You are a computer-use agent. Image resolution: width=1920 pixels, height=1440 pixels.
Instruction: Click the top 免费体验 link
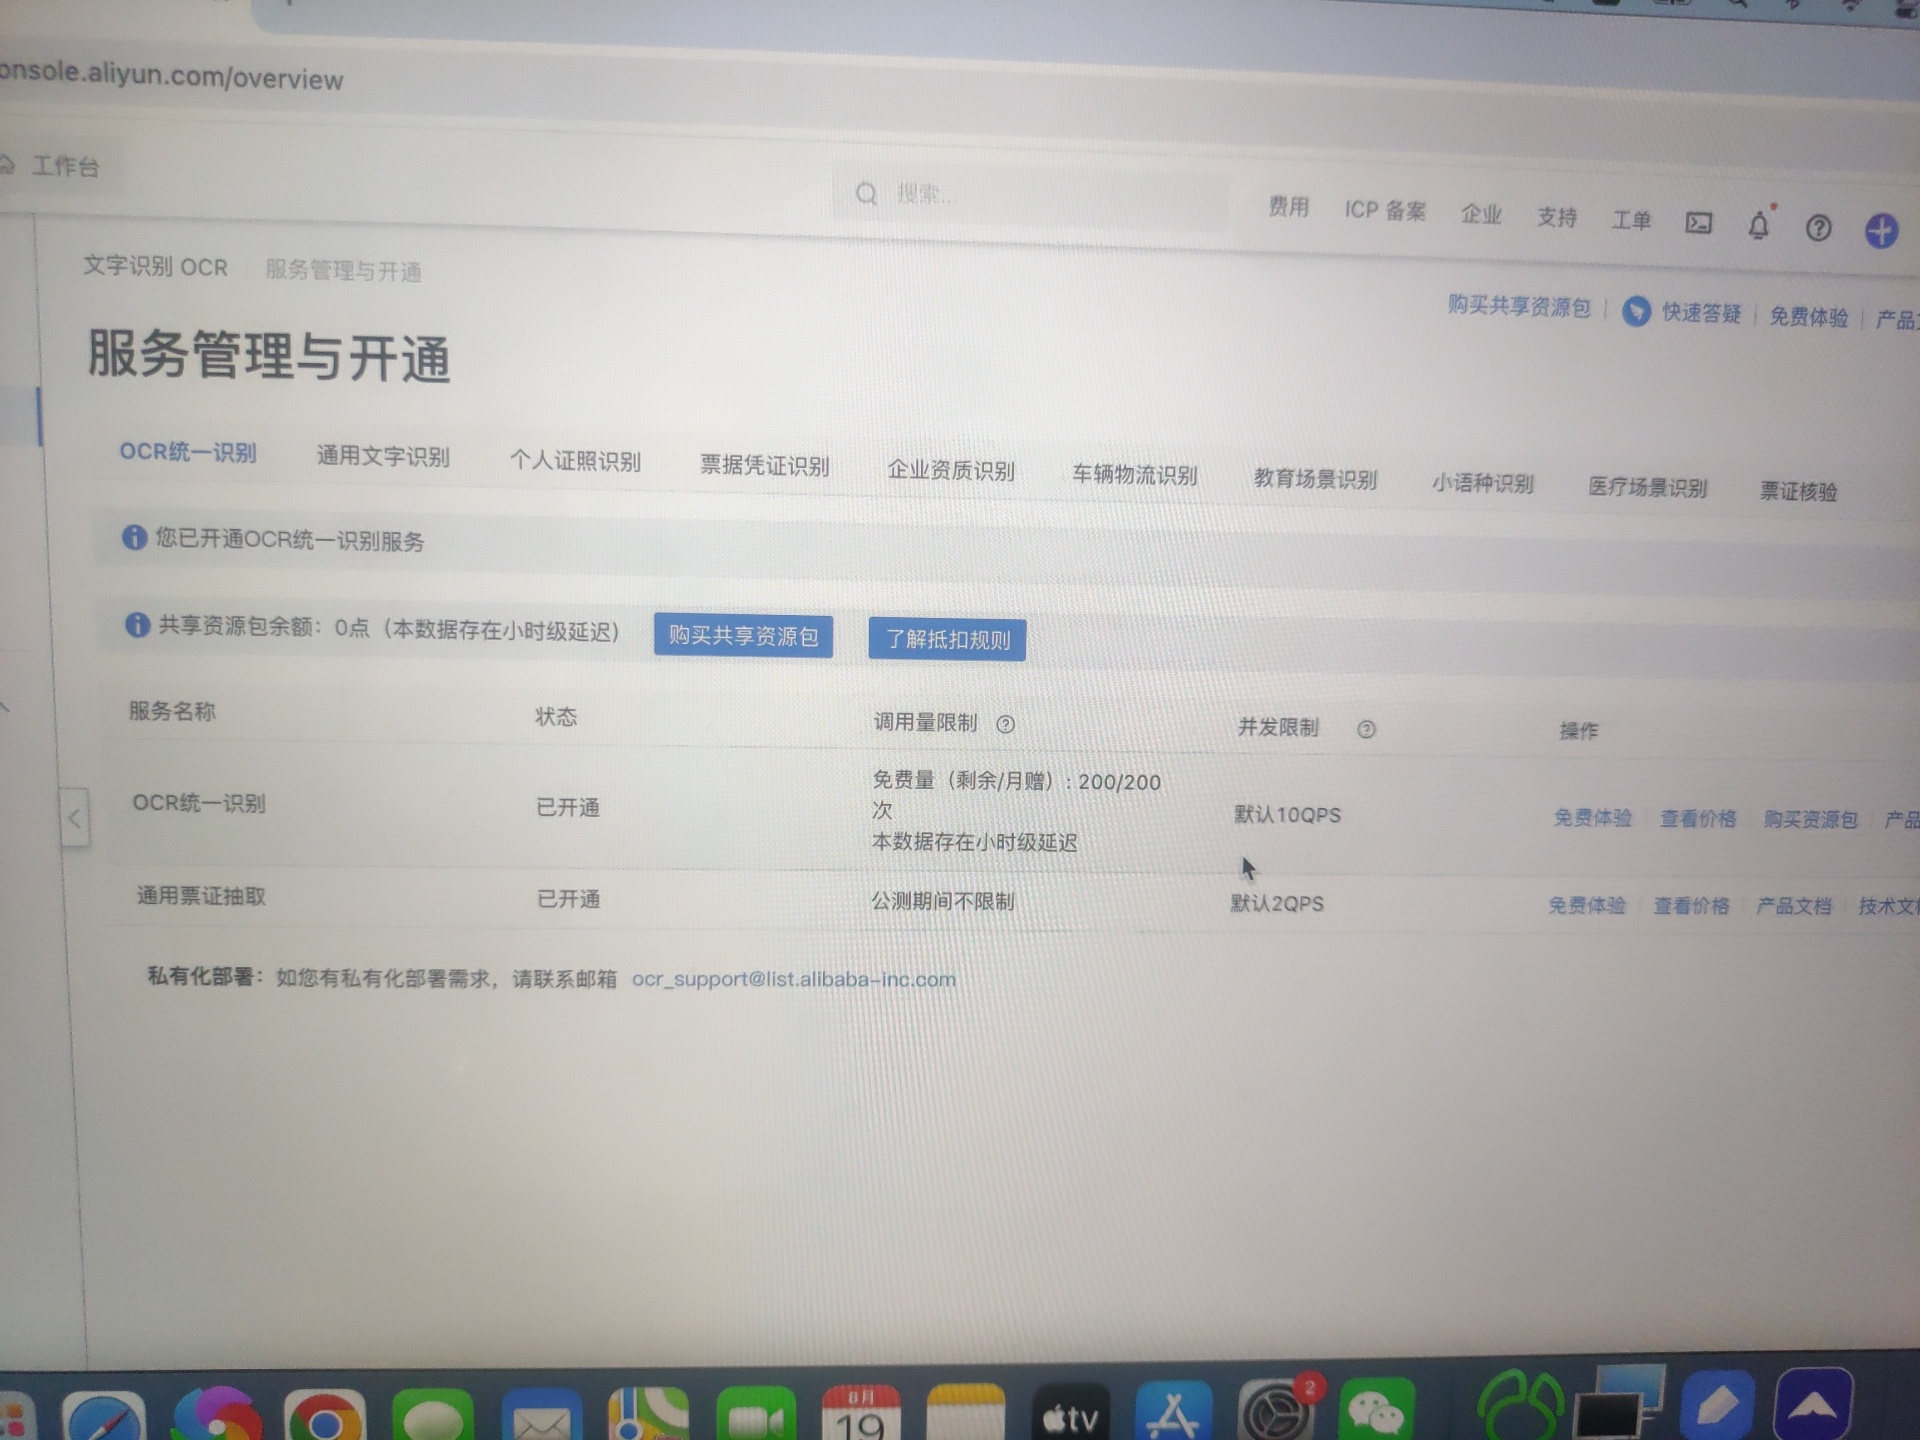(x=1809, y=316)
